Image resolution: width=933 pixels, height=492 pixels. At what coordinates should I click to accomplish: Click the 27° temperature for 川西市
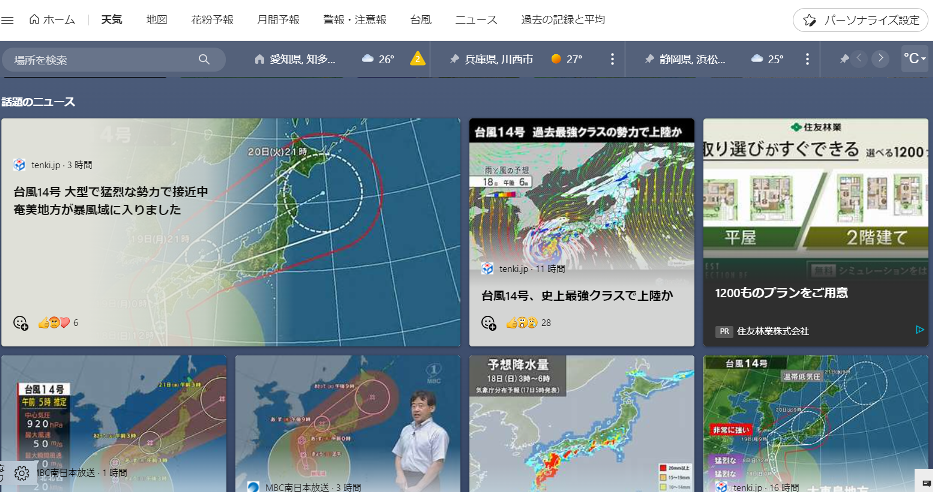pyautogui.click(x=574, y=59)
